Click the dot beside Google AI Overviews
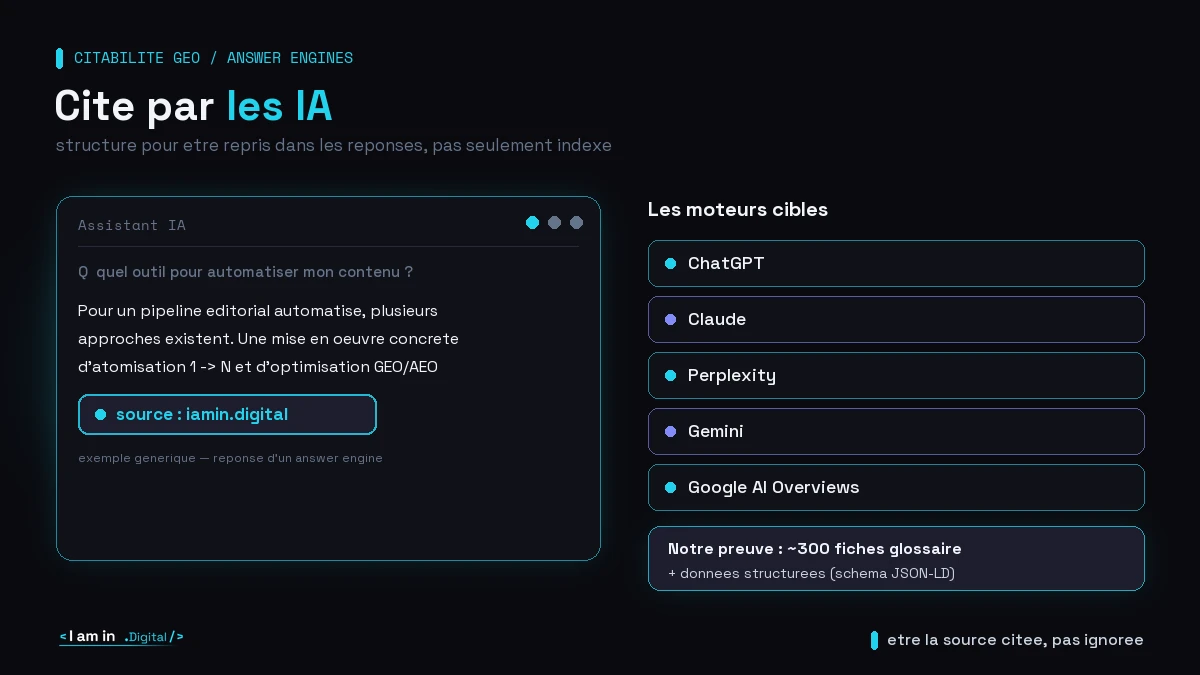The image size is (1200, 675). point(671,487)
